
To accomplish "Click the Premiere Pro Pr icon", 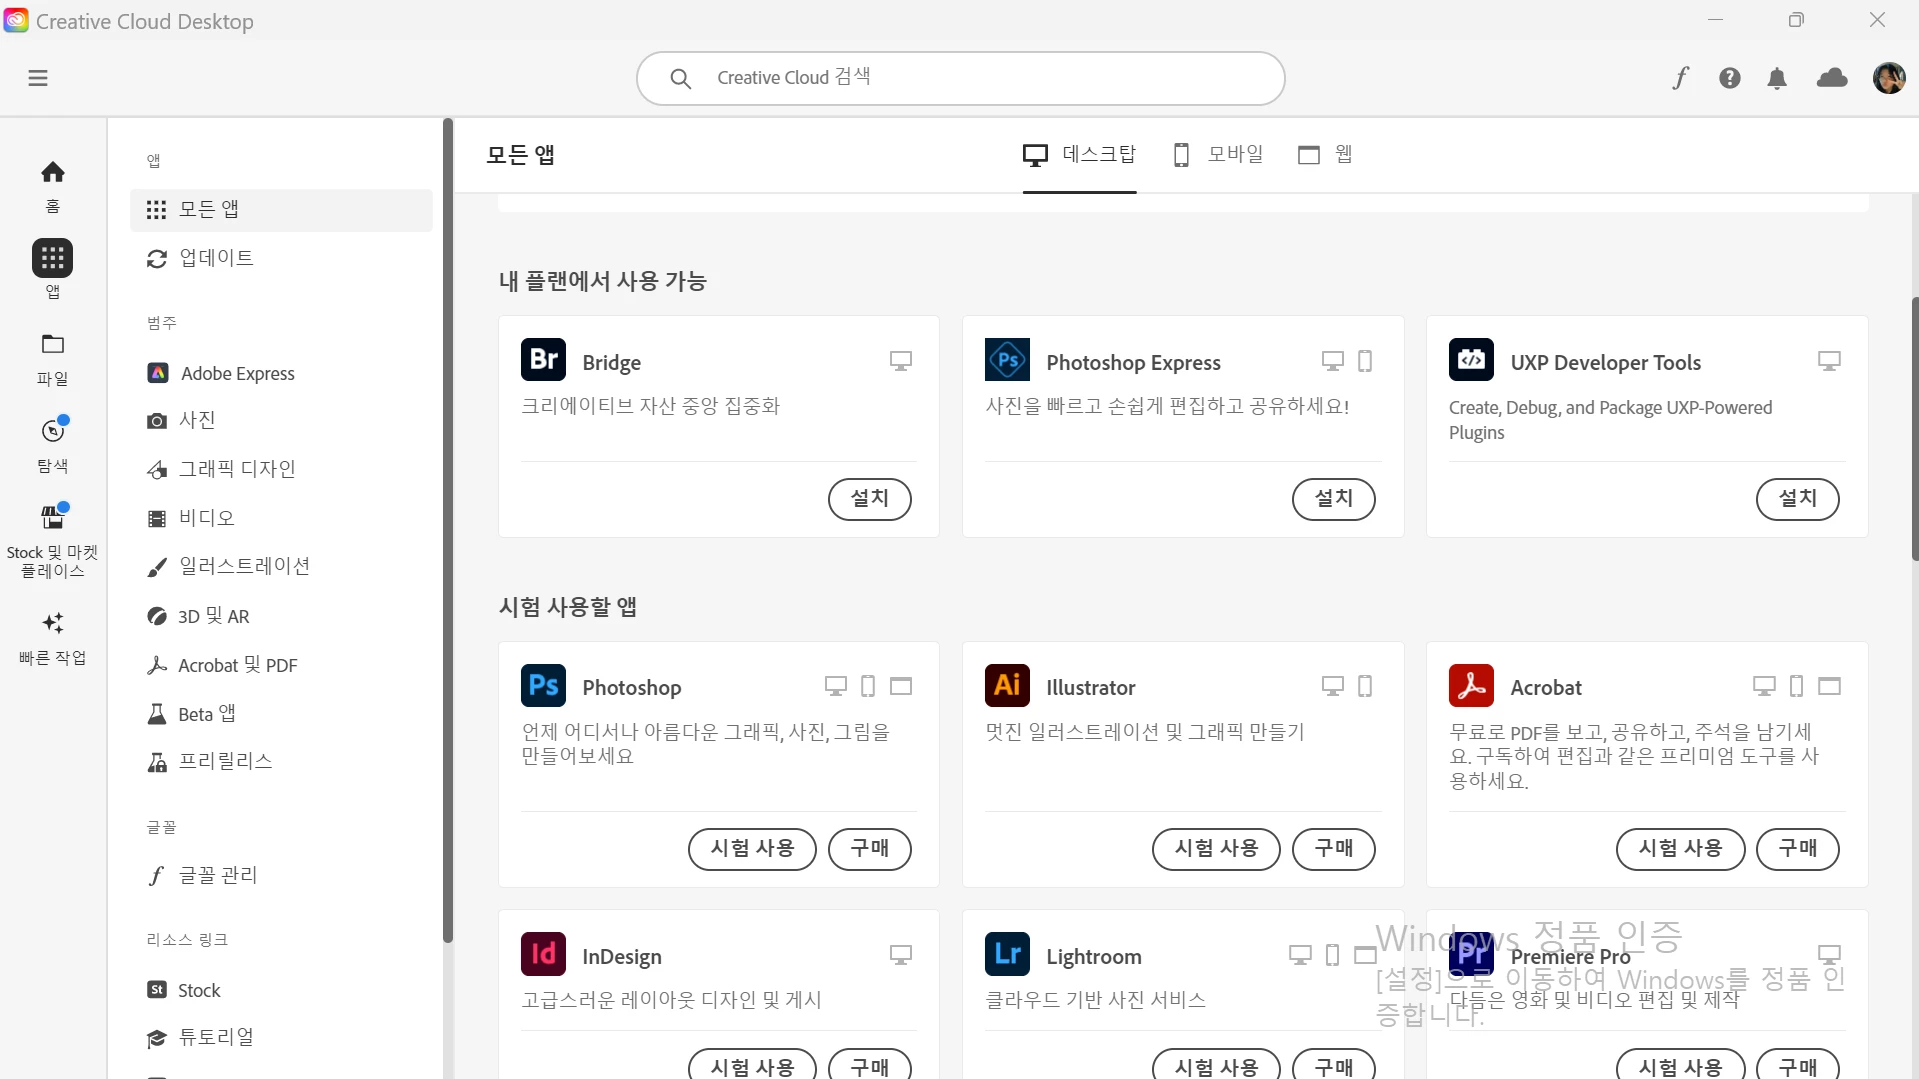I will (1471, 954).
